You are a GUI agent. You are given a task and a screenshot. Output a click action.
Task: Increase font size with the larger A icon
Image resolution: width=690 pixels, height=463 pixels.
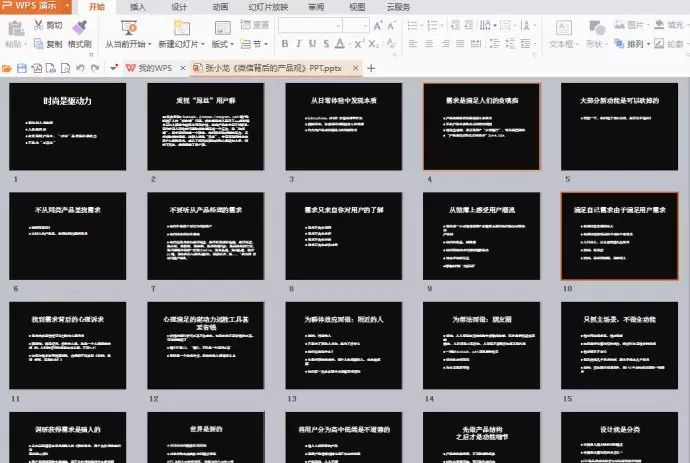click(378, 26)
